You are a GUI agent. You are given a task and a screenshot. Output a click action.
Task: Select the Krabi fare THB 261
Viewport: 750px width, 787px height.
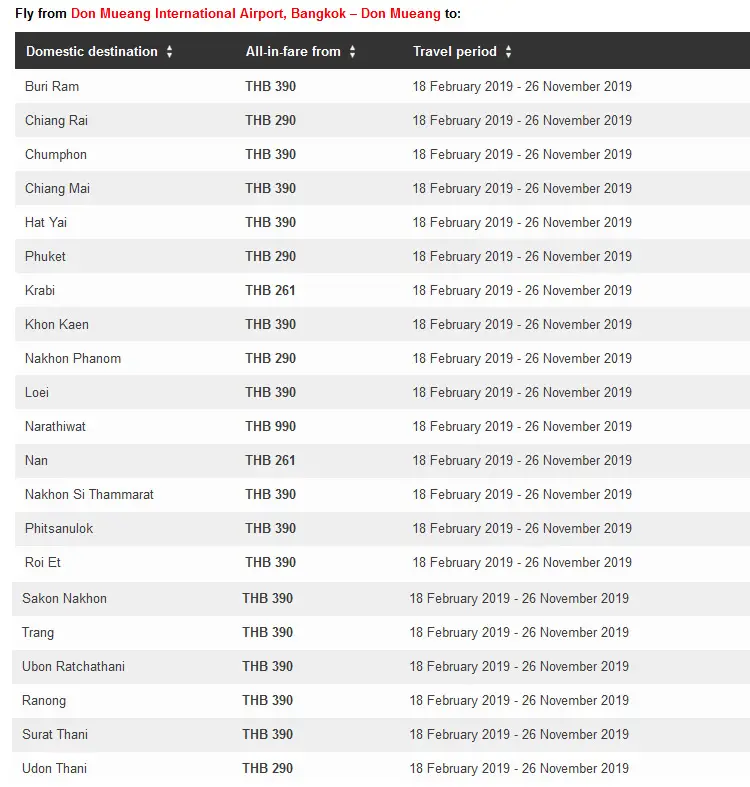click(270, 291)
